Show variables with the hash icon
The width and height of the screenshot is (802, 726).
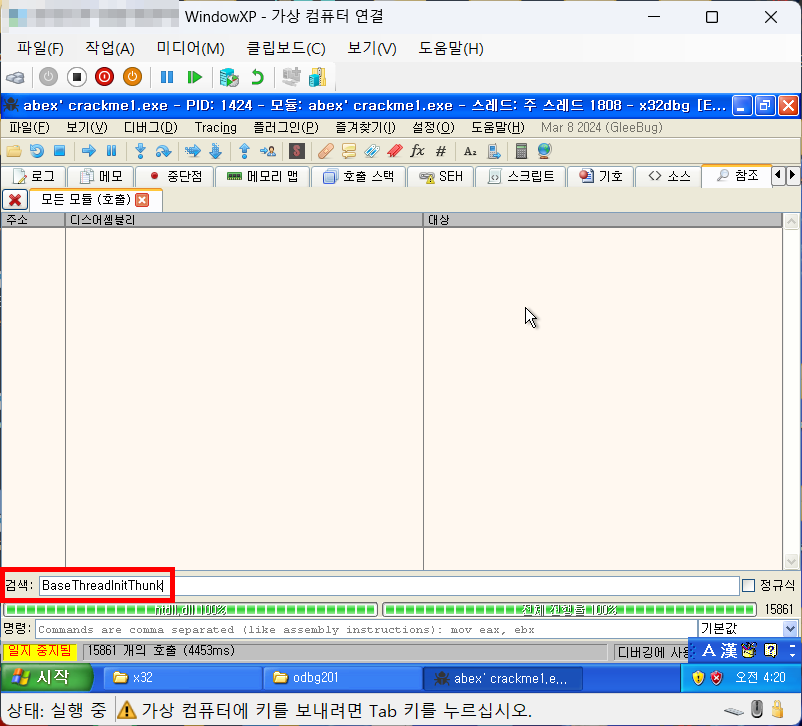click(441, 151)
